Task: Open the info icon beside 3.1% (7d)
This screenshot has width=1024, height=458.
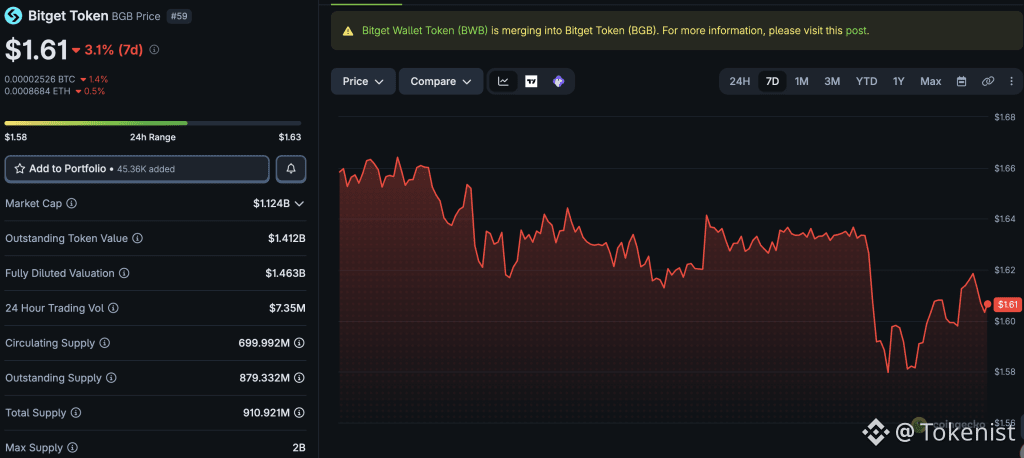Action: 154,50
